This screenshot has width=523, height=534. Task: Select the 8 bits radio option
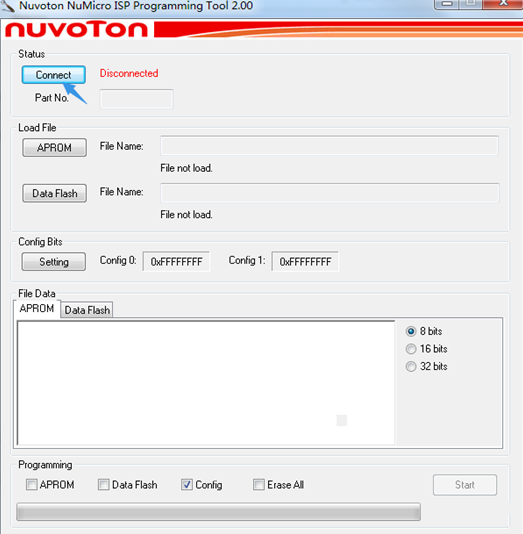pyautogui.click(x=424, y=331)
